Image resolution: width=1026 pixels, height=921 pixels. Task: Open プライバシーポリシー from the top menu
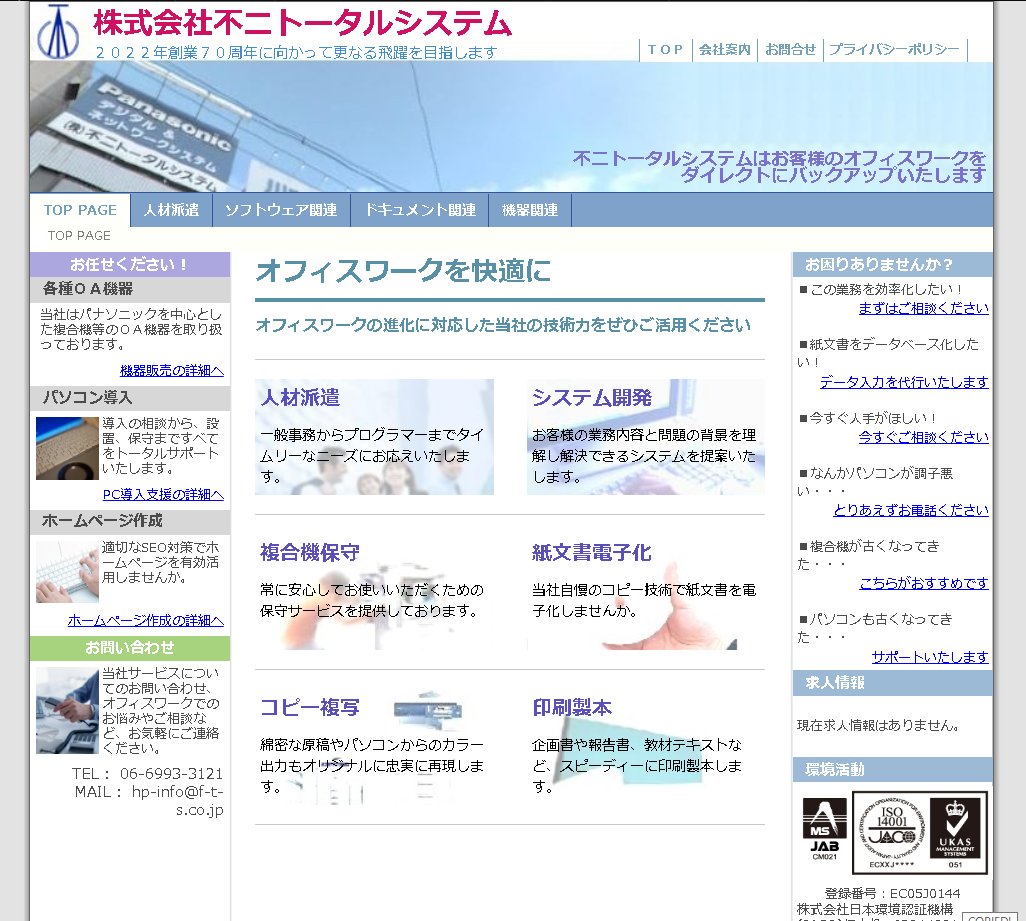894,49
